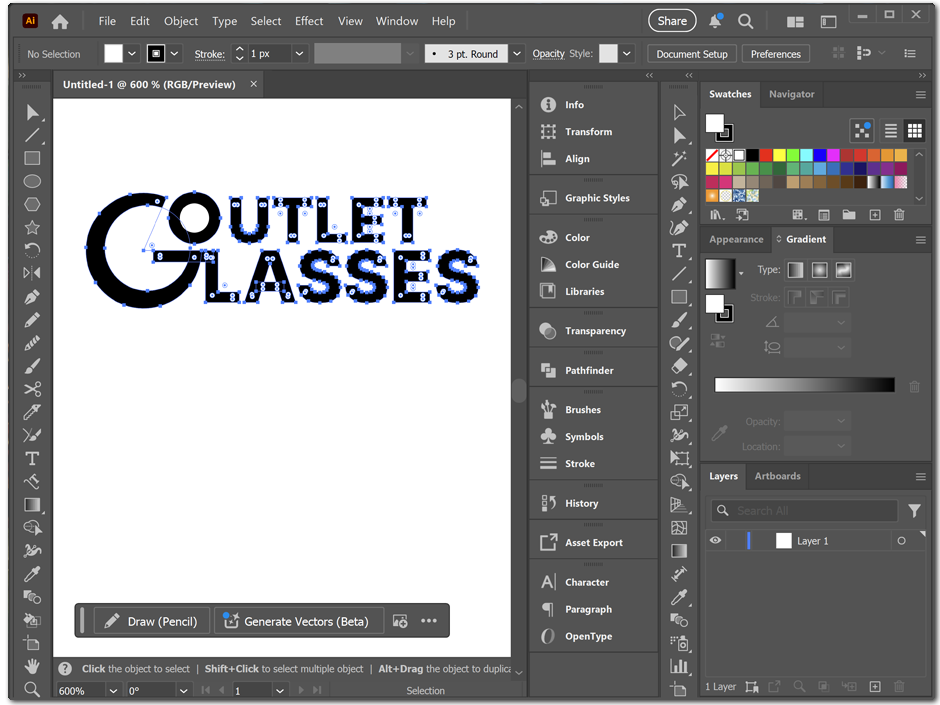The width and height of the screenshot is (940, 705).
Task: Switch to the Artboards tab
Action: click(x=777, y=476)
